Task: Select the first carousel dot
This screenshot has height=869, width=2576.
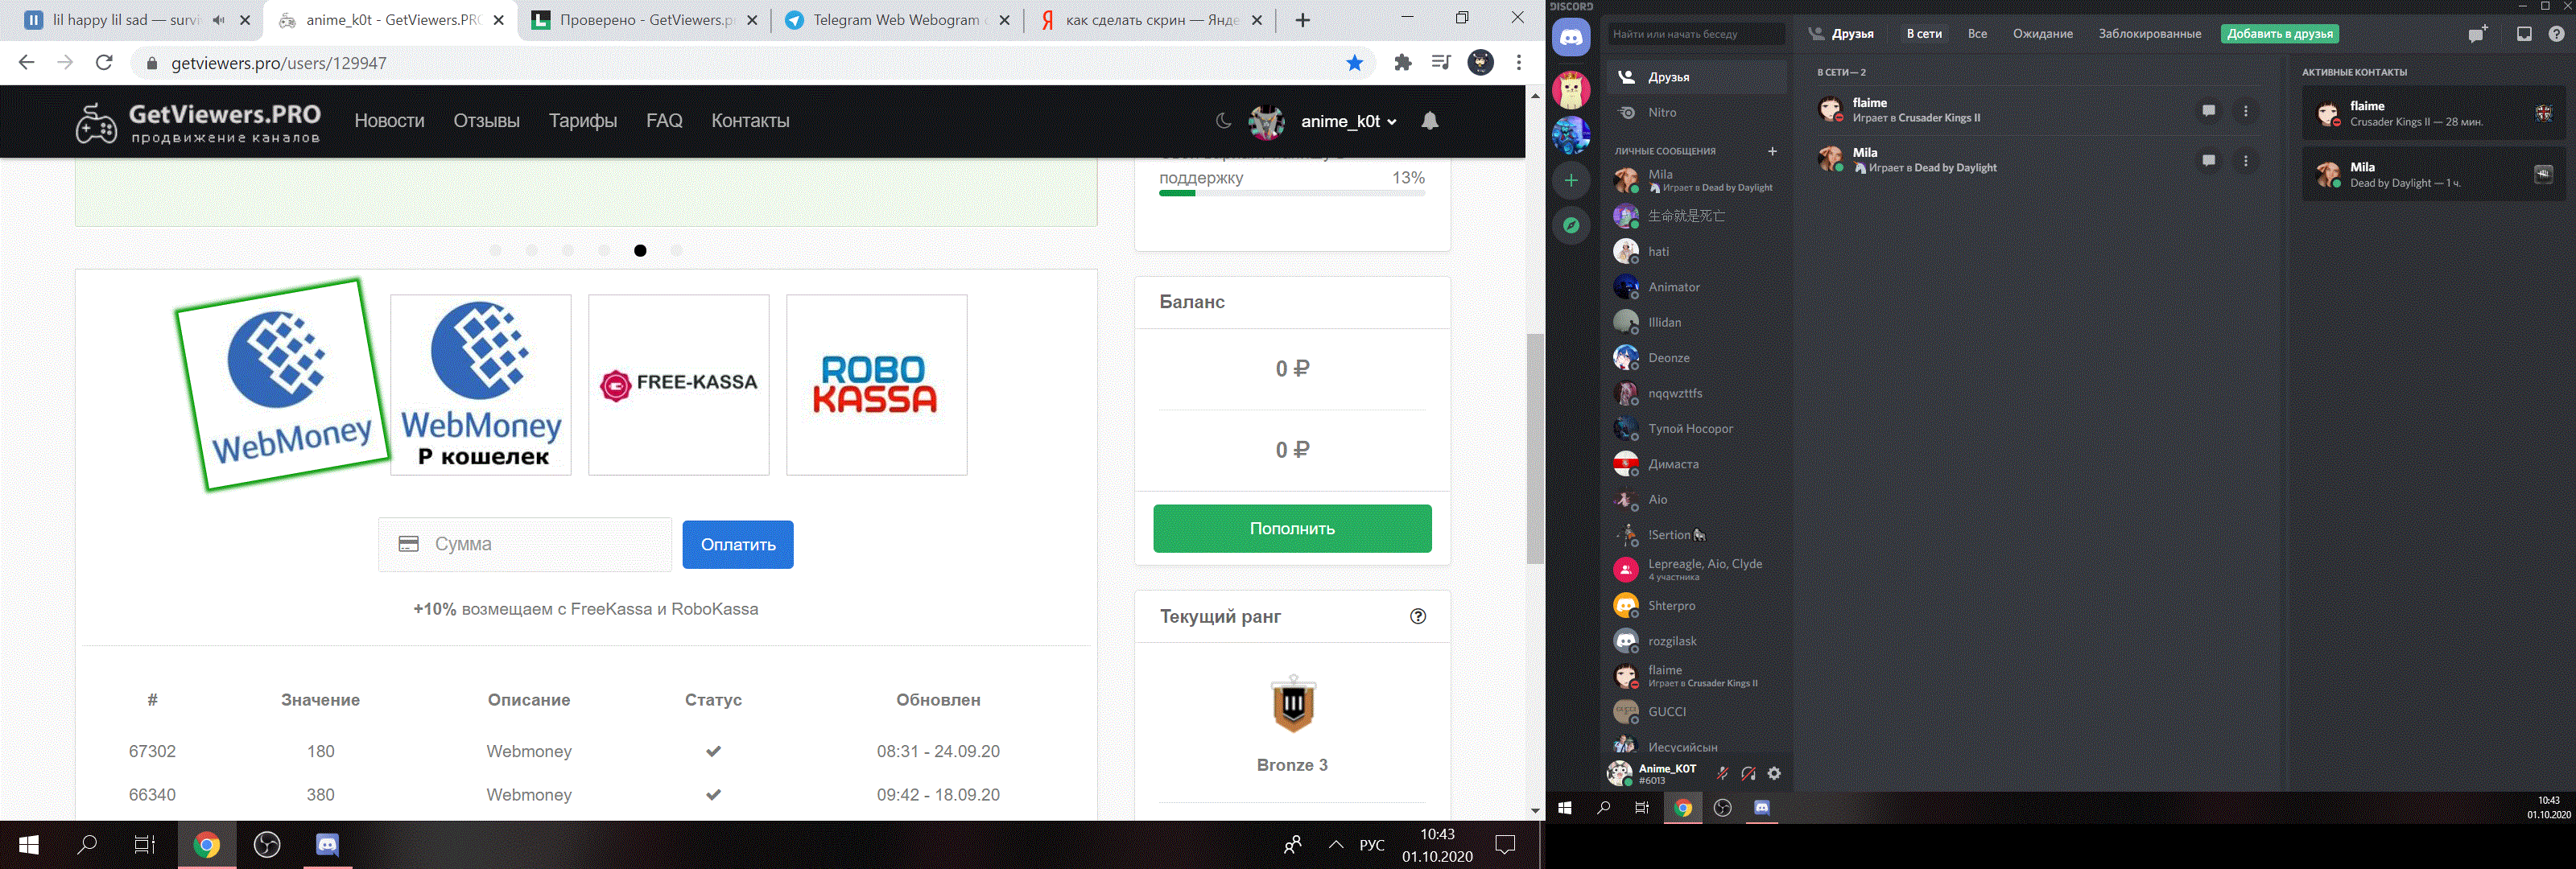Action: pyautogui.click(x=496, y=251)
